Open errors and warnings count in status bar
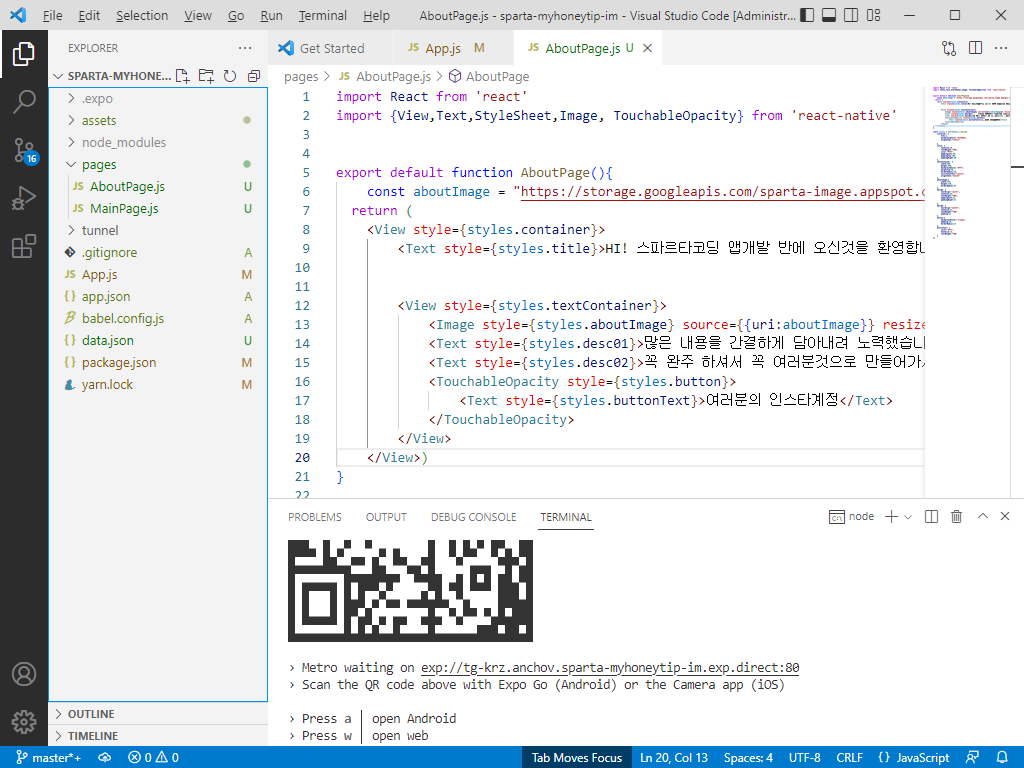 pos(153,758)
